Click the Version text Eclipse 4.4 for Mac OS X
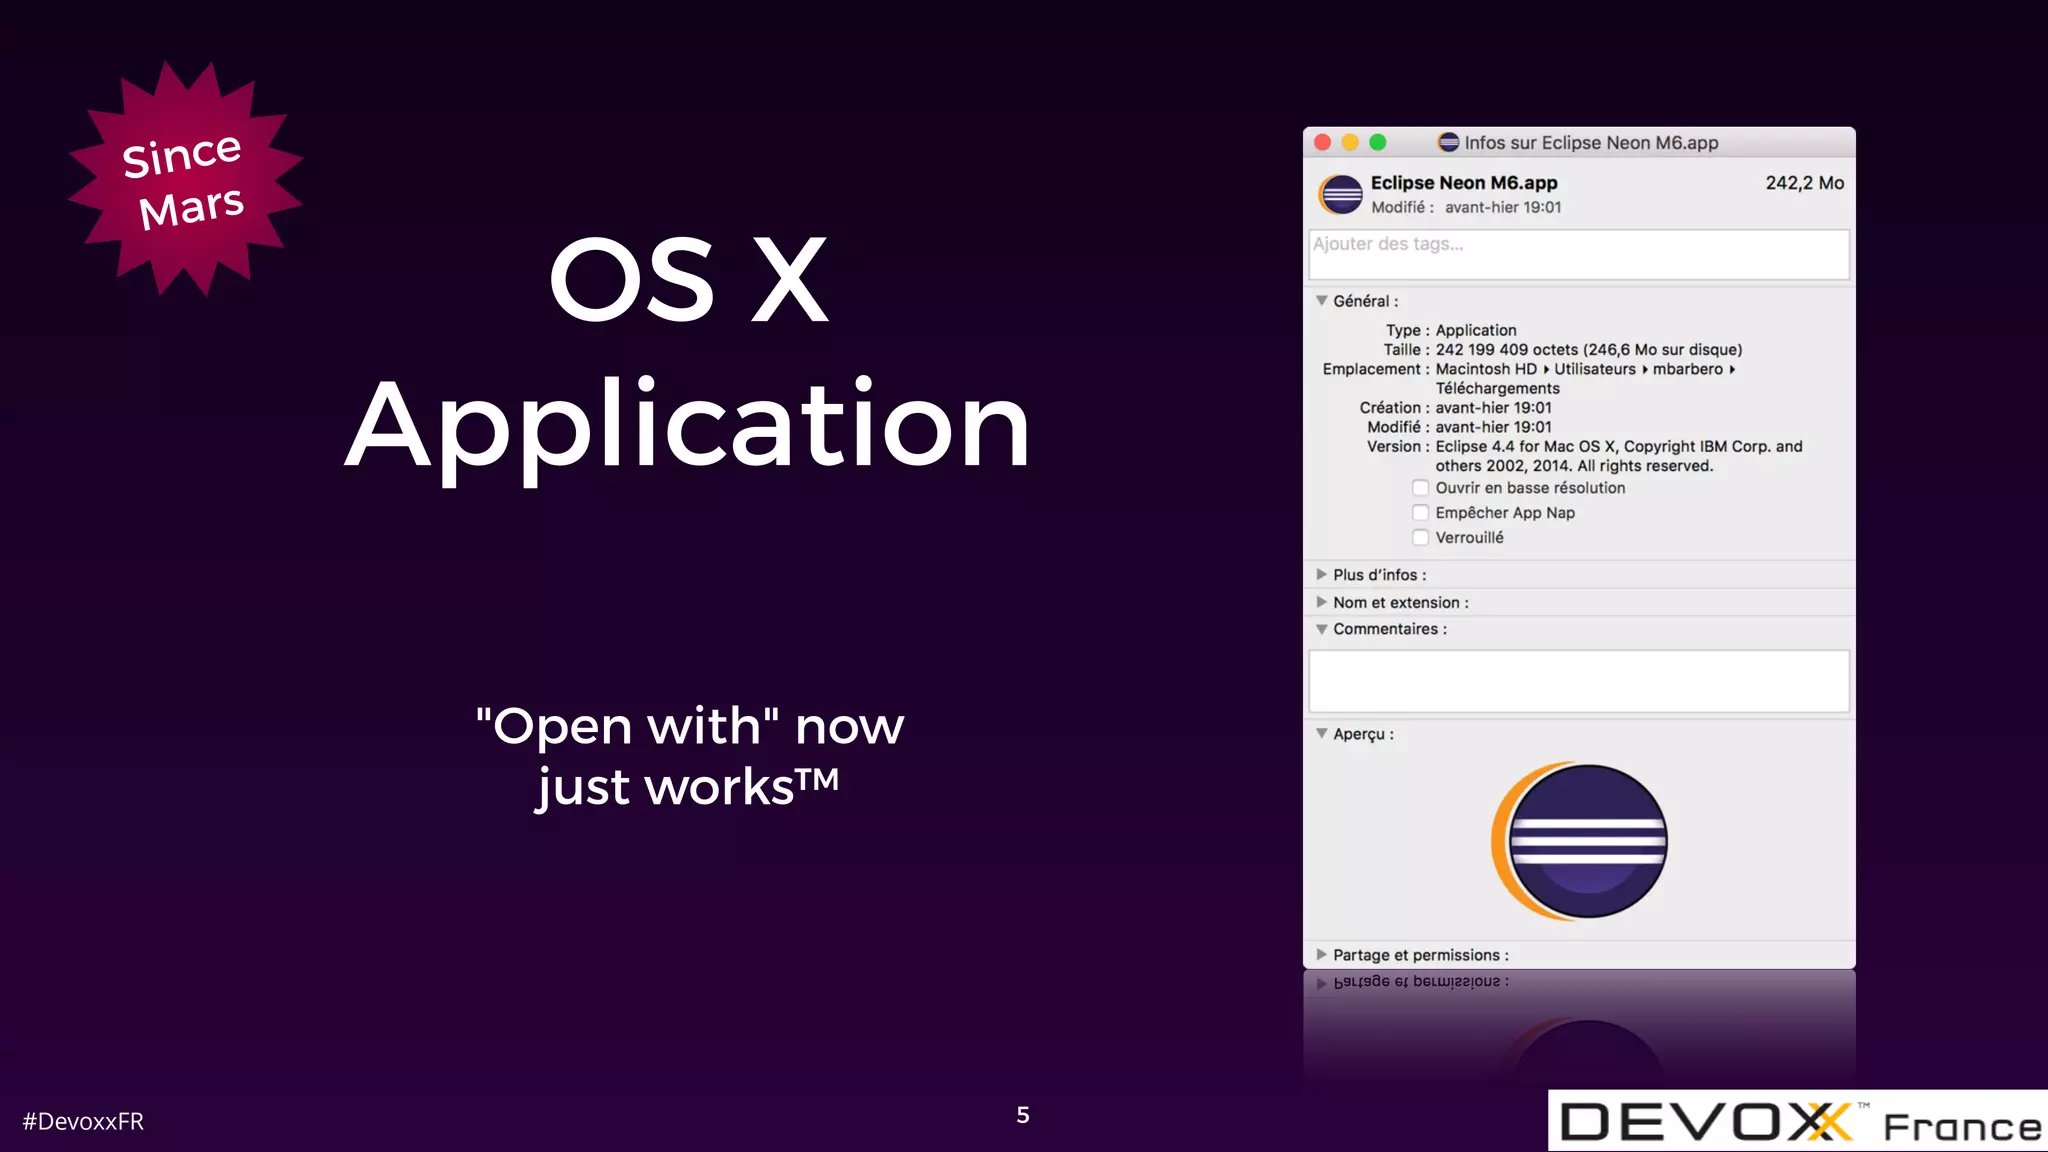2048x1152 pixels. (1526, 447)
